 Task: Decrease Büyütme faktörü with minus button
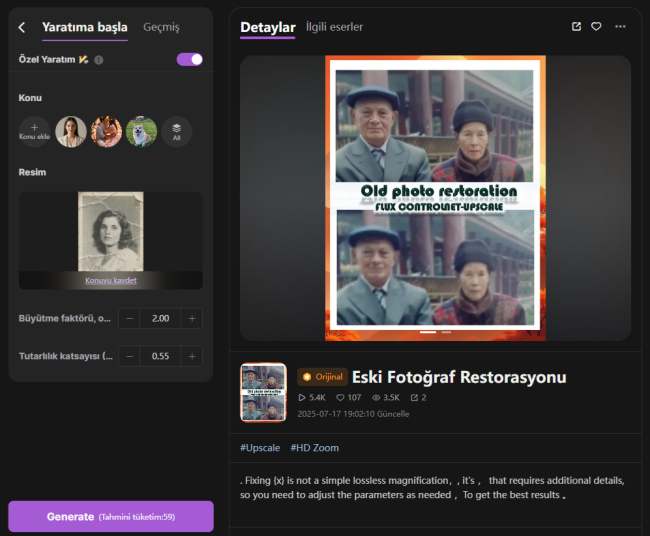click(x=129, y=318)
